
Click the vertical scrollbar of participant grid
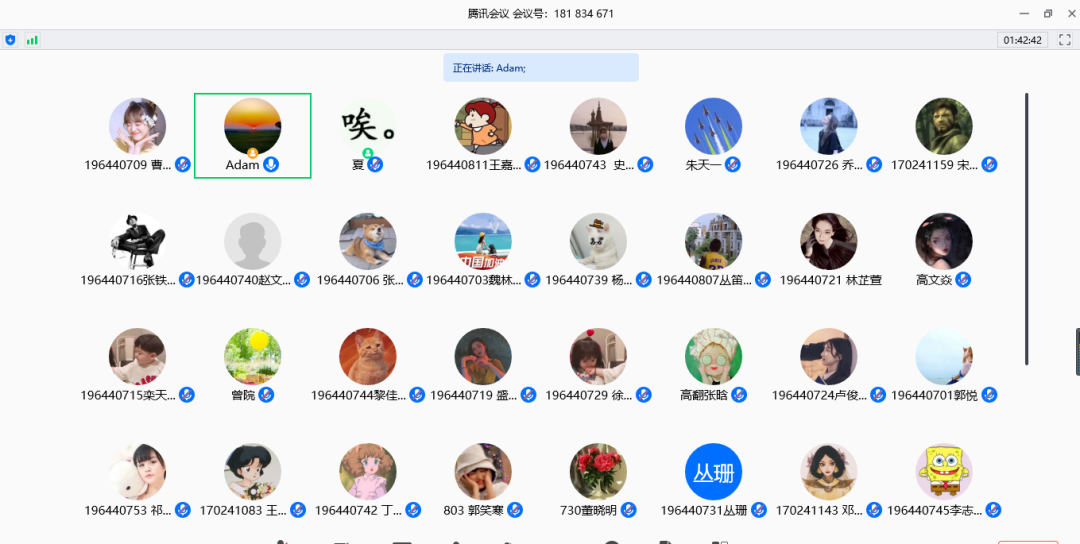[1027, 228]
